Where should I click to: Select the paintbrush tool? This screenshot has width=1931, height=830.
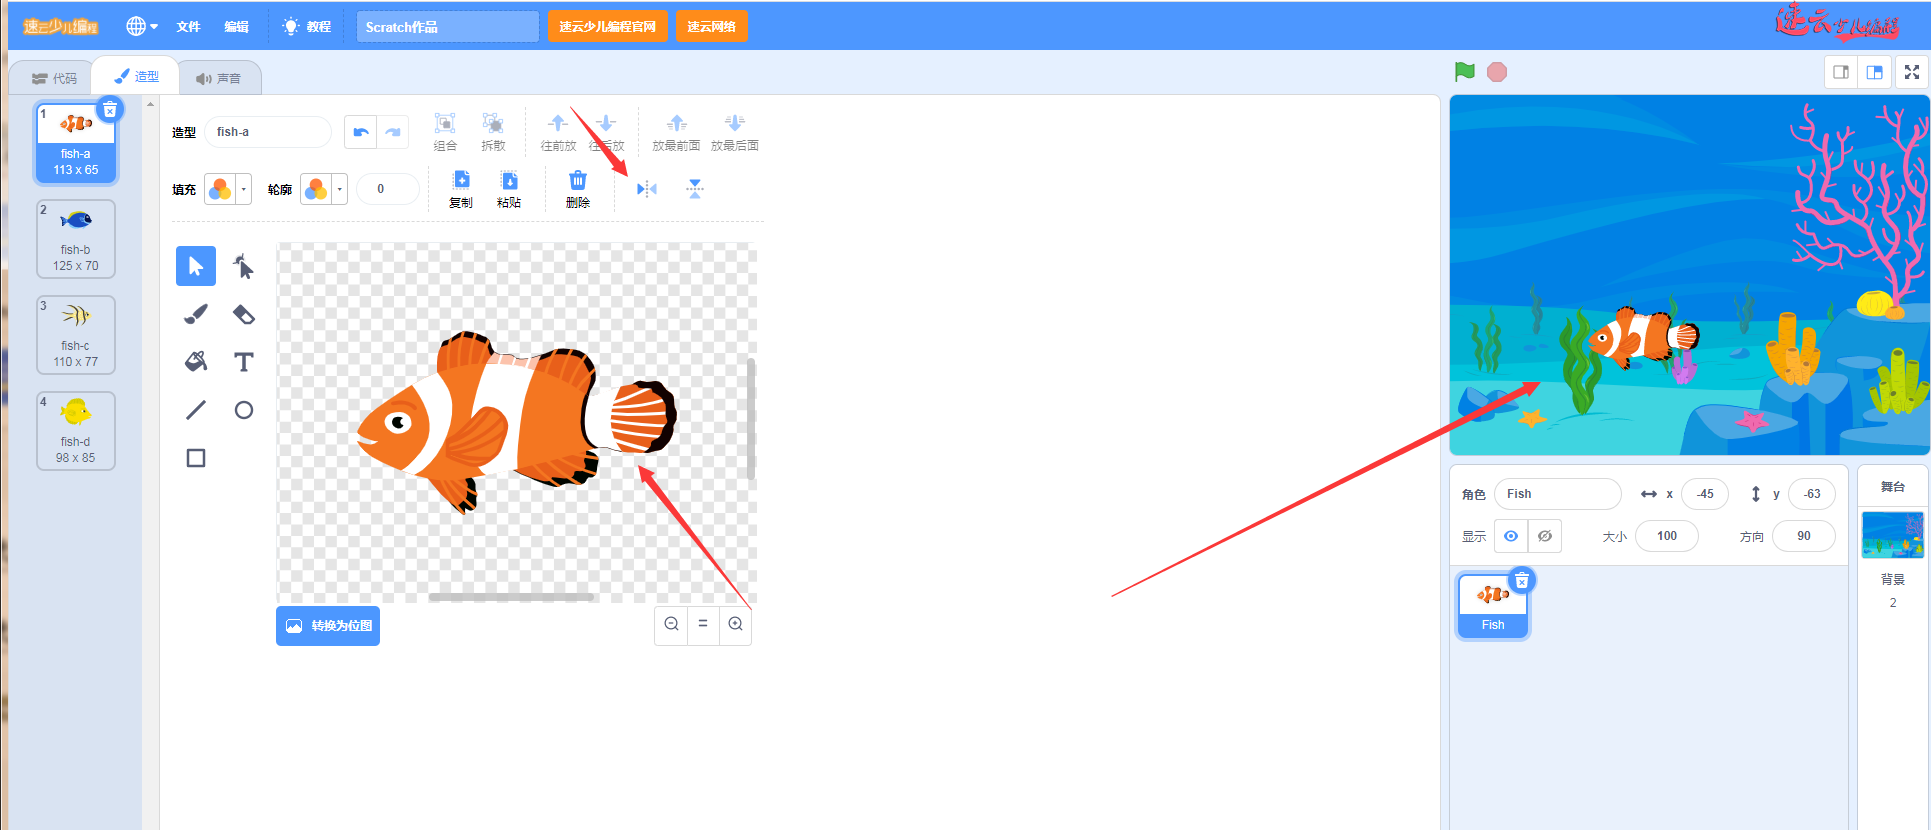[196, 314]
